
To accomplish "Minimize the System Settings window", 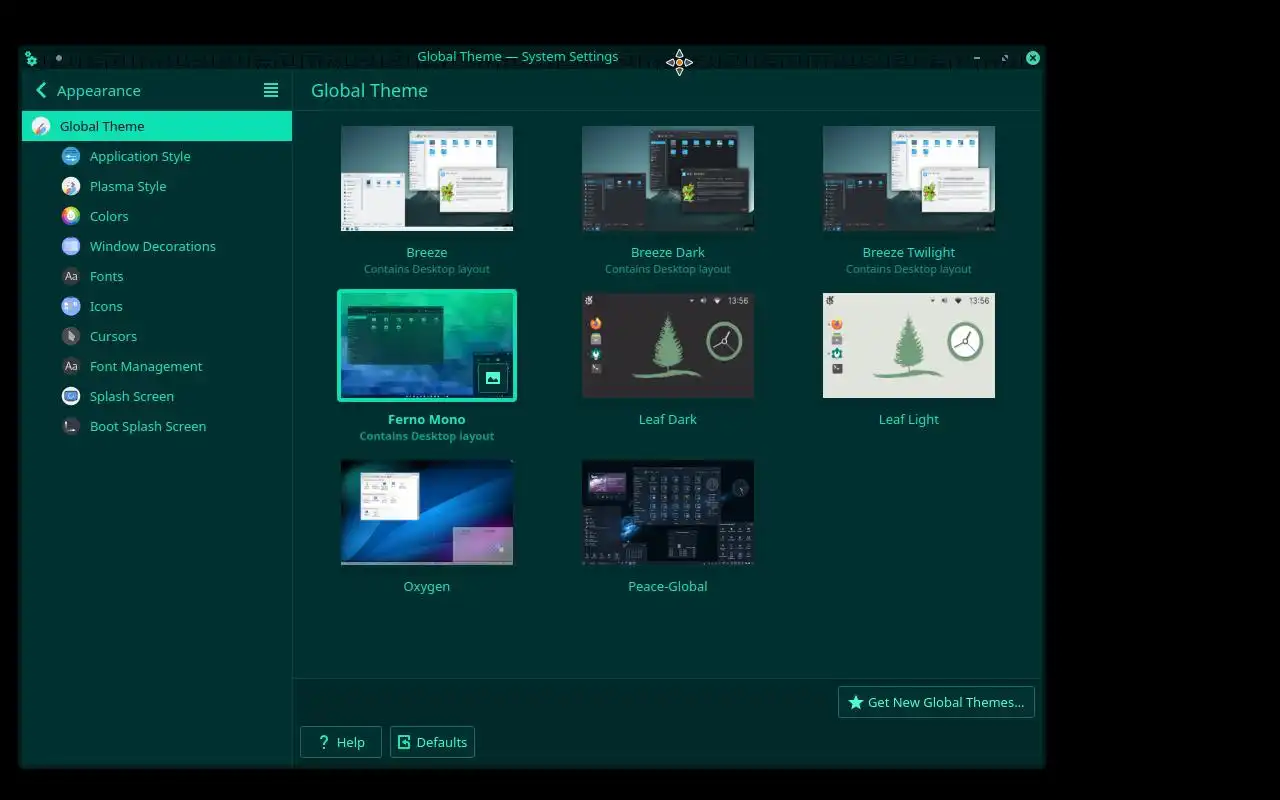I will 977,58.
